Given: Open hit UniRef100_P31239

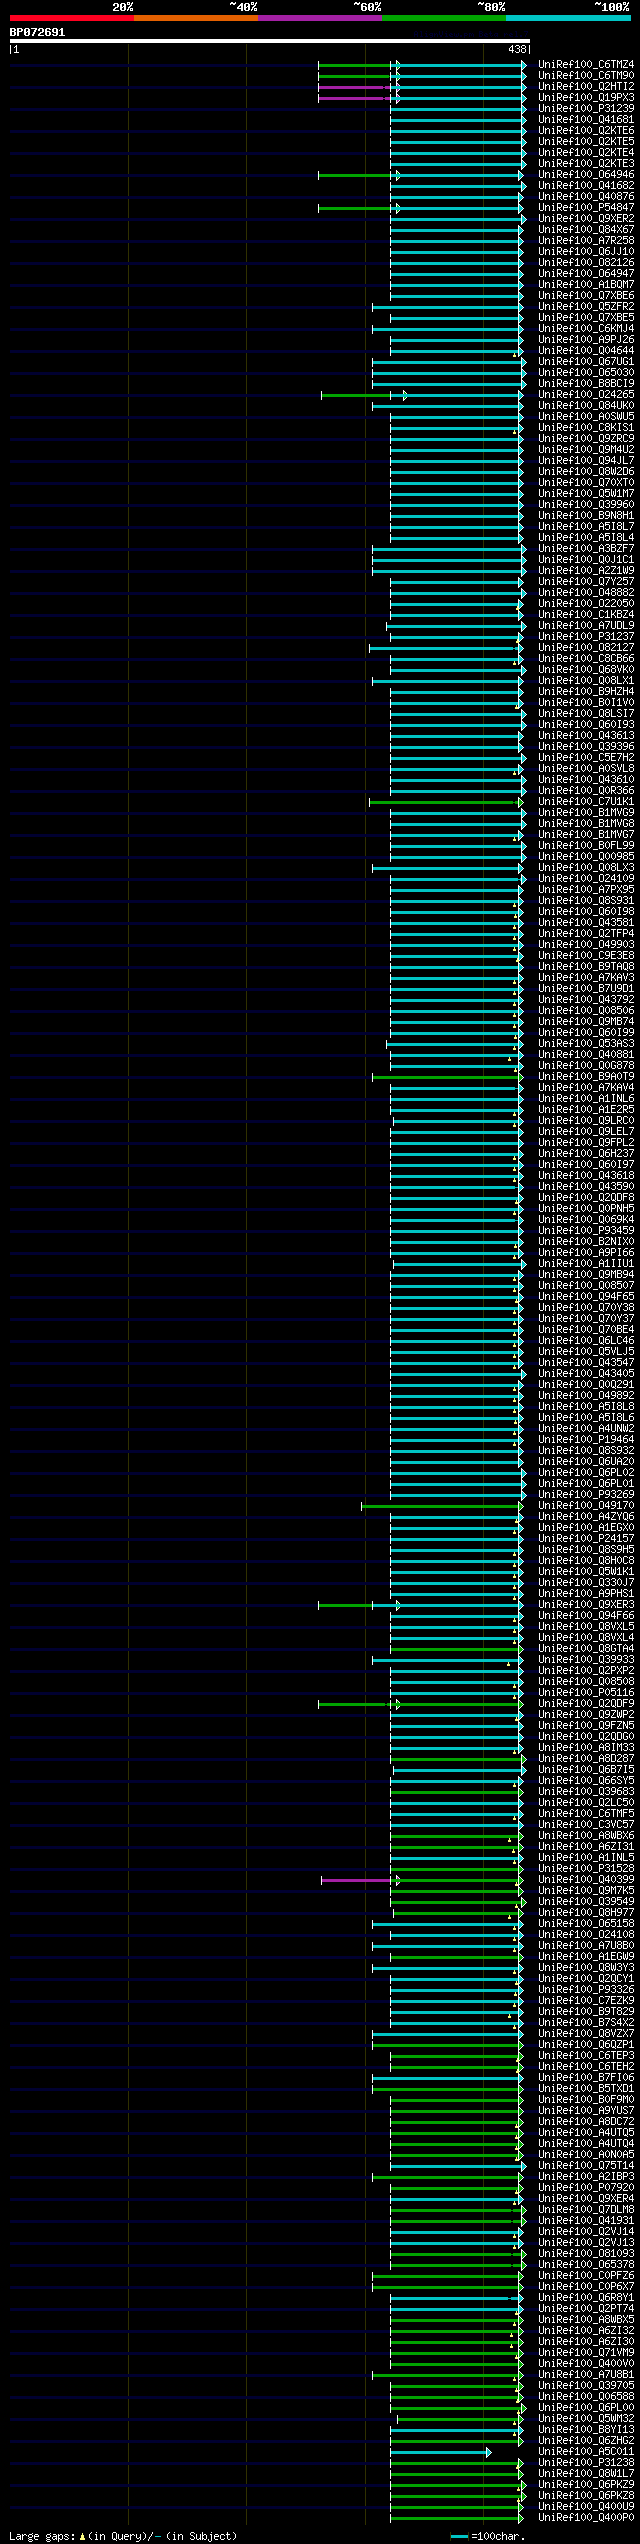Looking at the screenshot, I should [586, 109].
